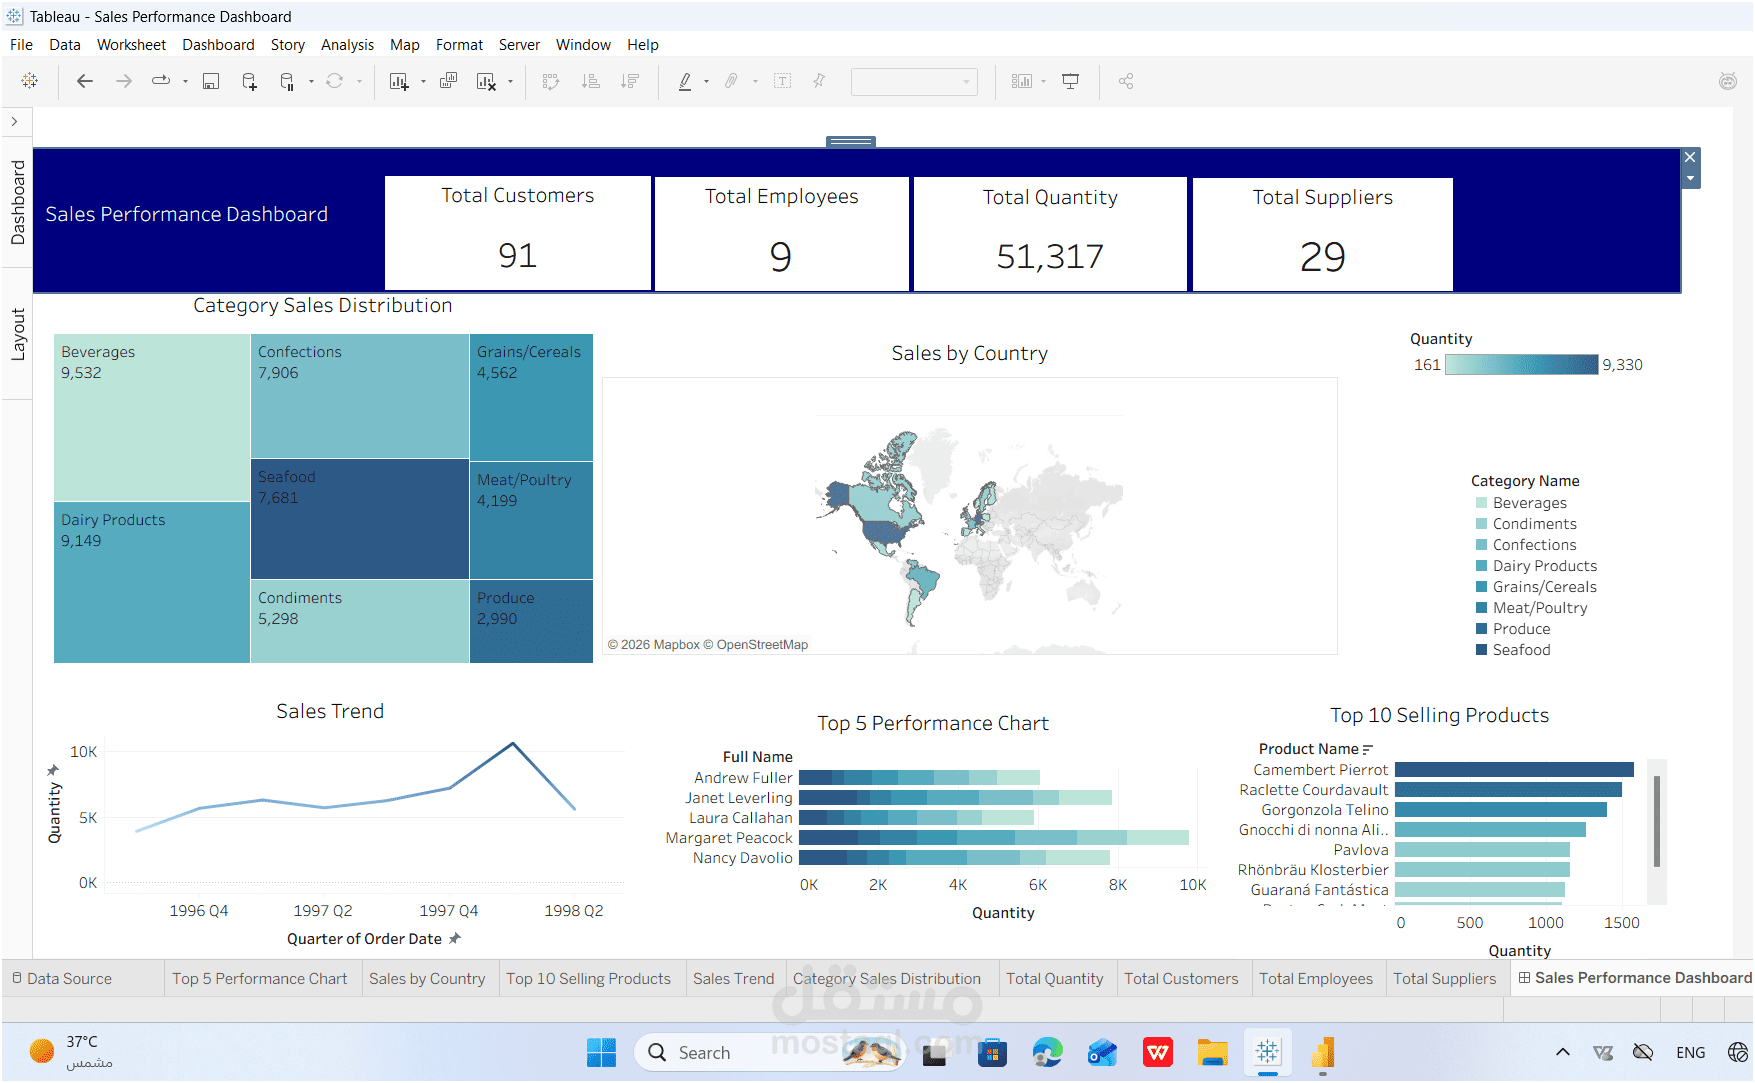Open the Story menu
The image size is (1755, 1083).
(x=288, y=45)
